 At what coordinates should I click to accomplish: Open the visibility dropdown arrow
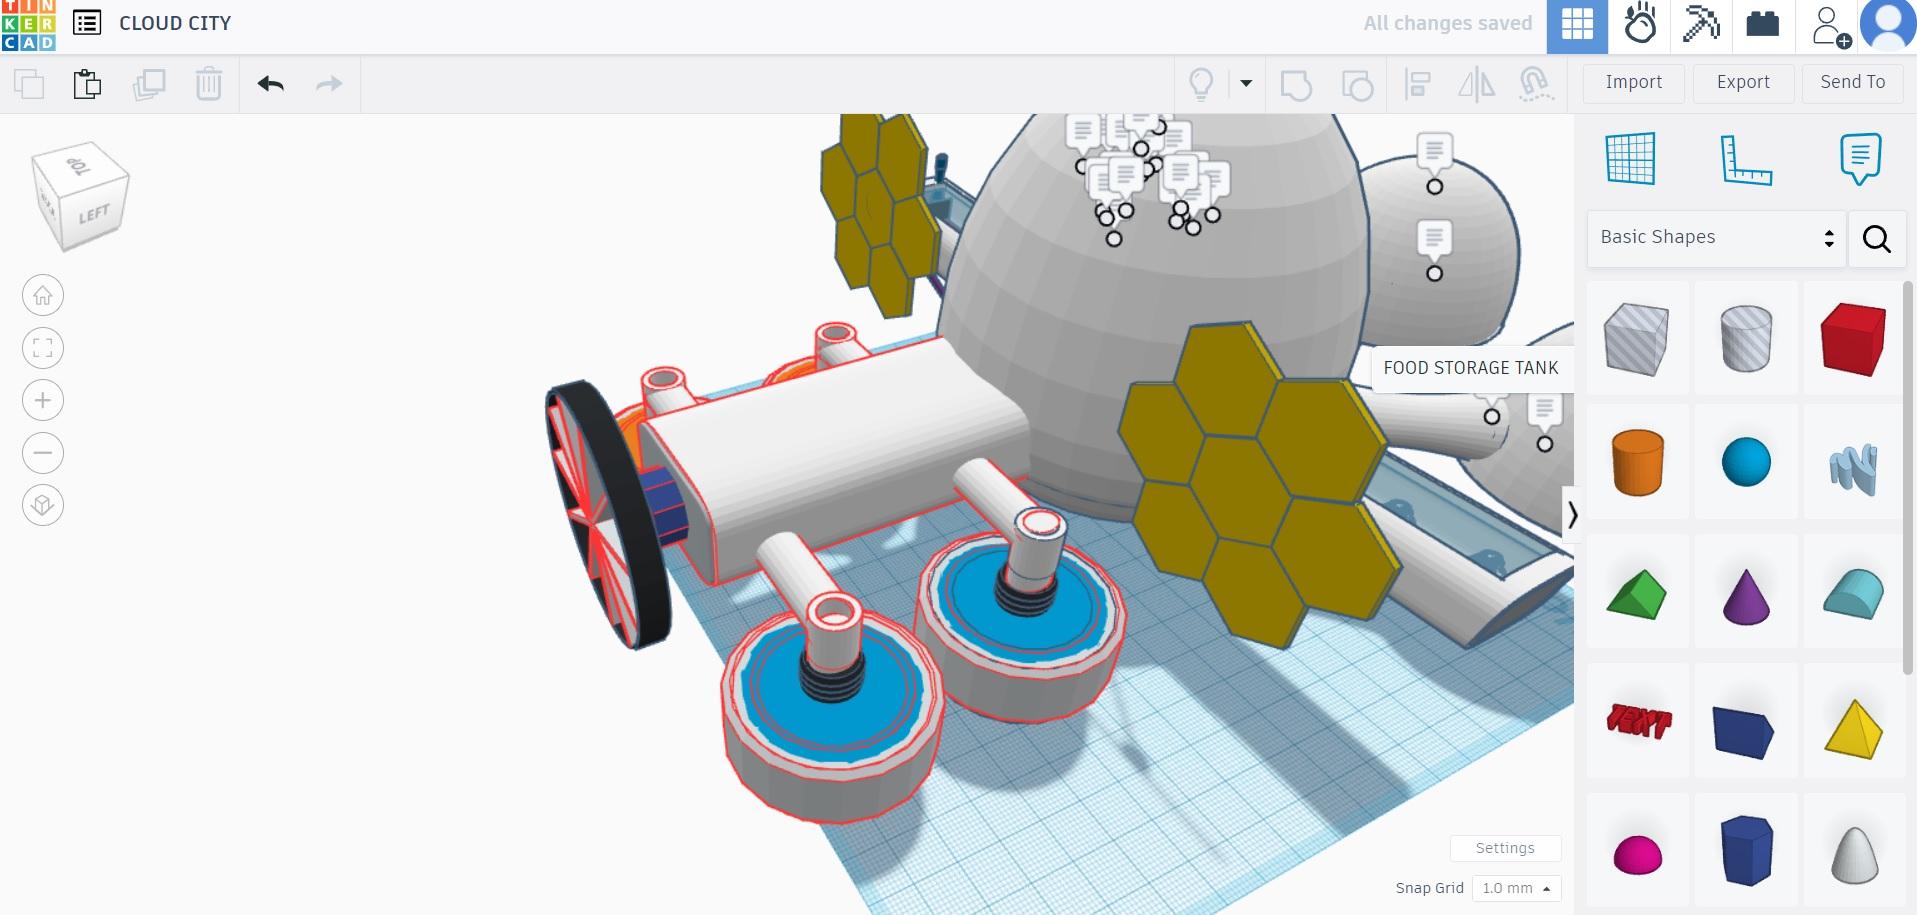[x=1246, y=84]
